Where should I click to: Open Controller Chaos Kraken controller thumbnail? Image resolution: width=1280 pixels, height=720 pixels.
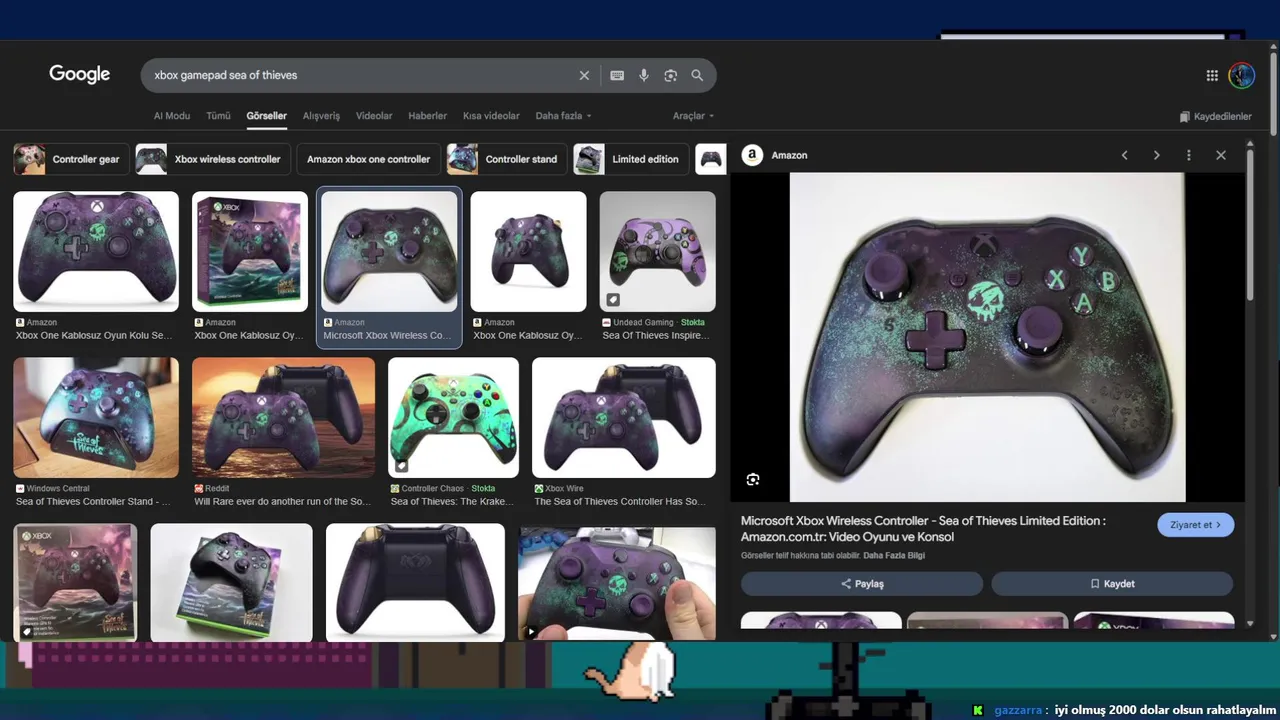point(453,418)
